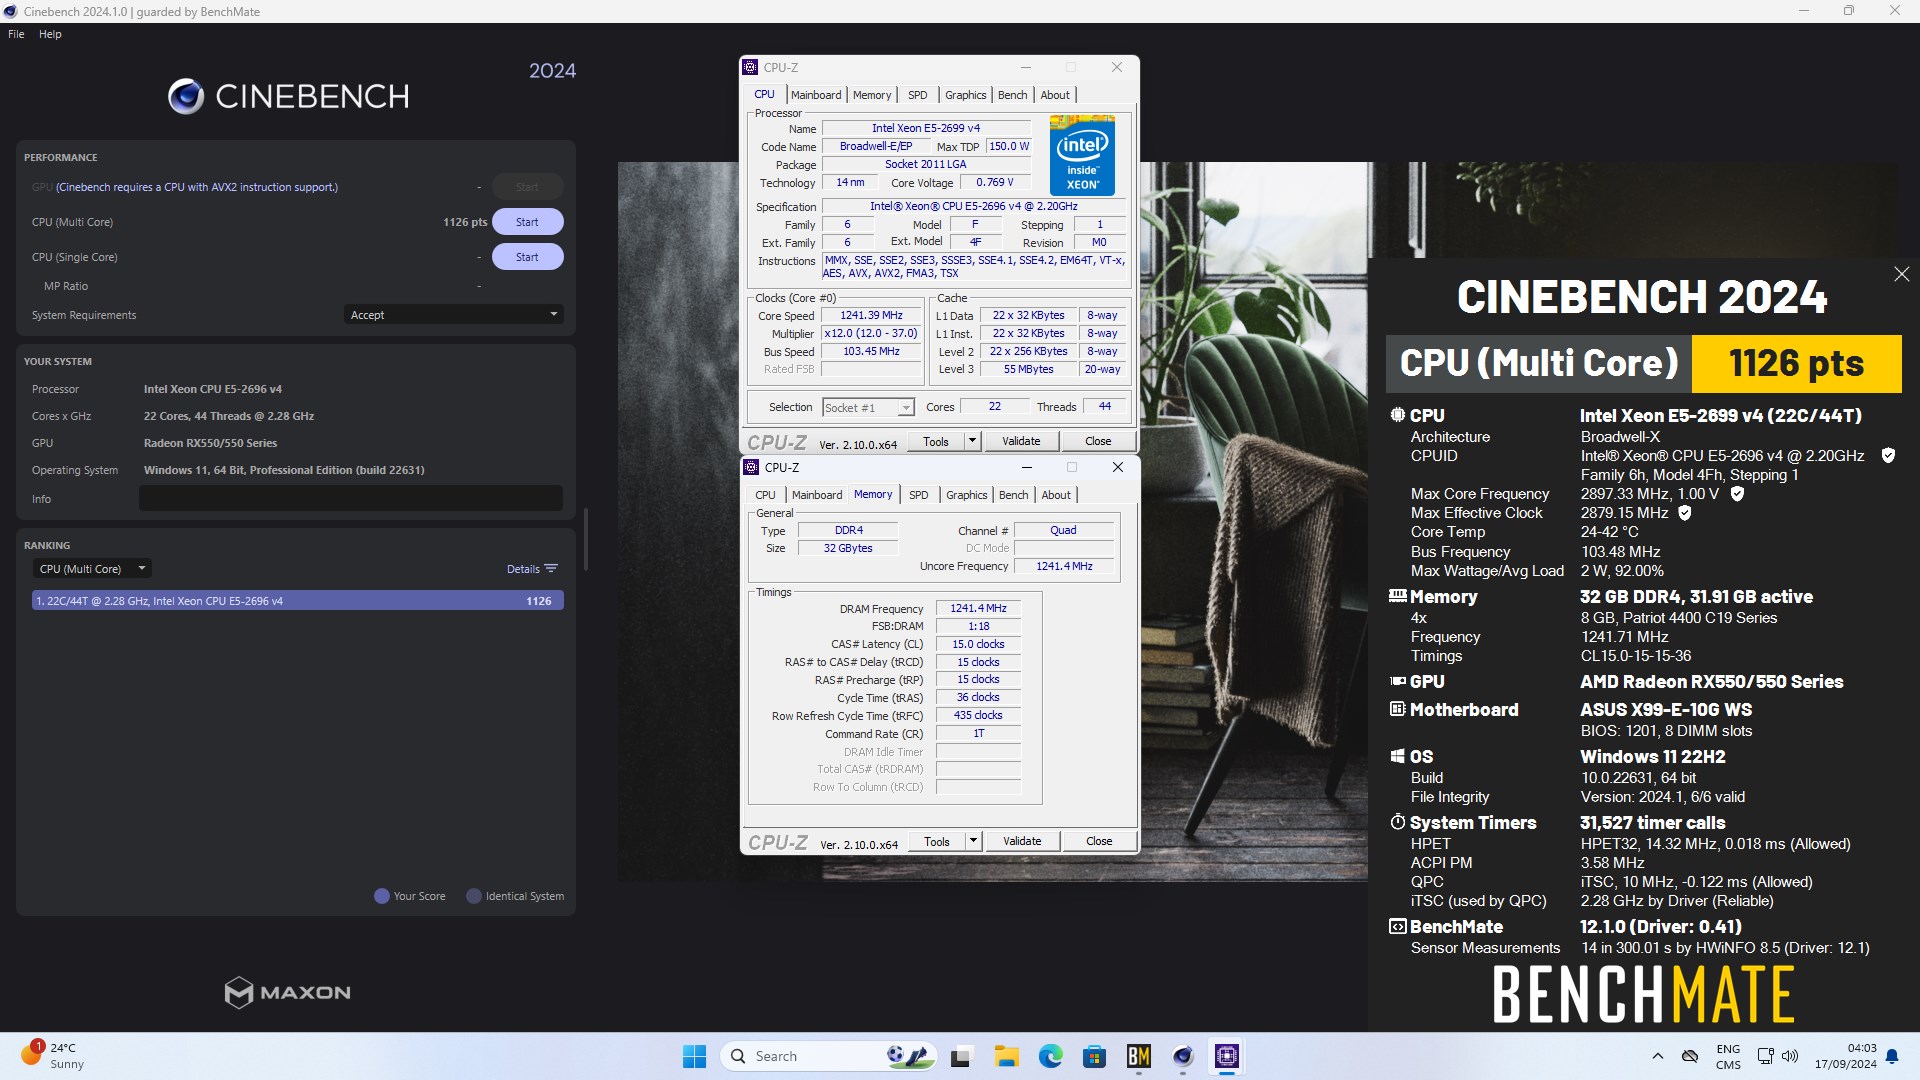The width and height of the screenshot is (1920, 1080).
Task: Open the weather widget showing 24°C Sunny
Action: (x=52, y=1056)
